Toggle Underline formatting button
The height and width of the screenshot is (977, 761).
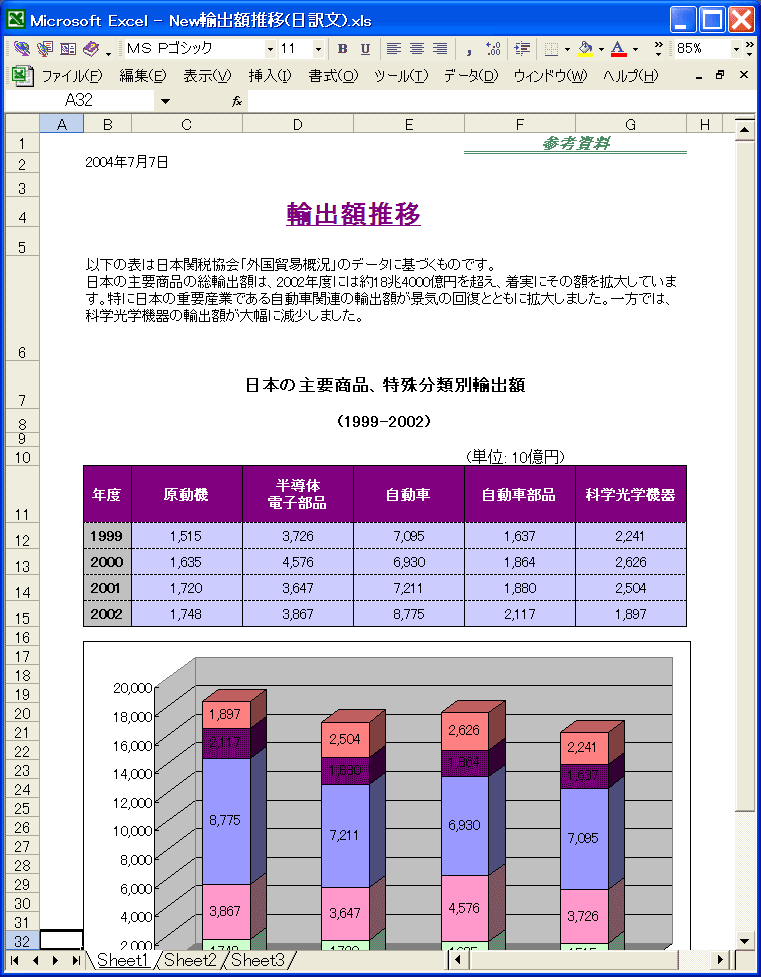[x=365, y=49]
